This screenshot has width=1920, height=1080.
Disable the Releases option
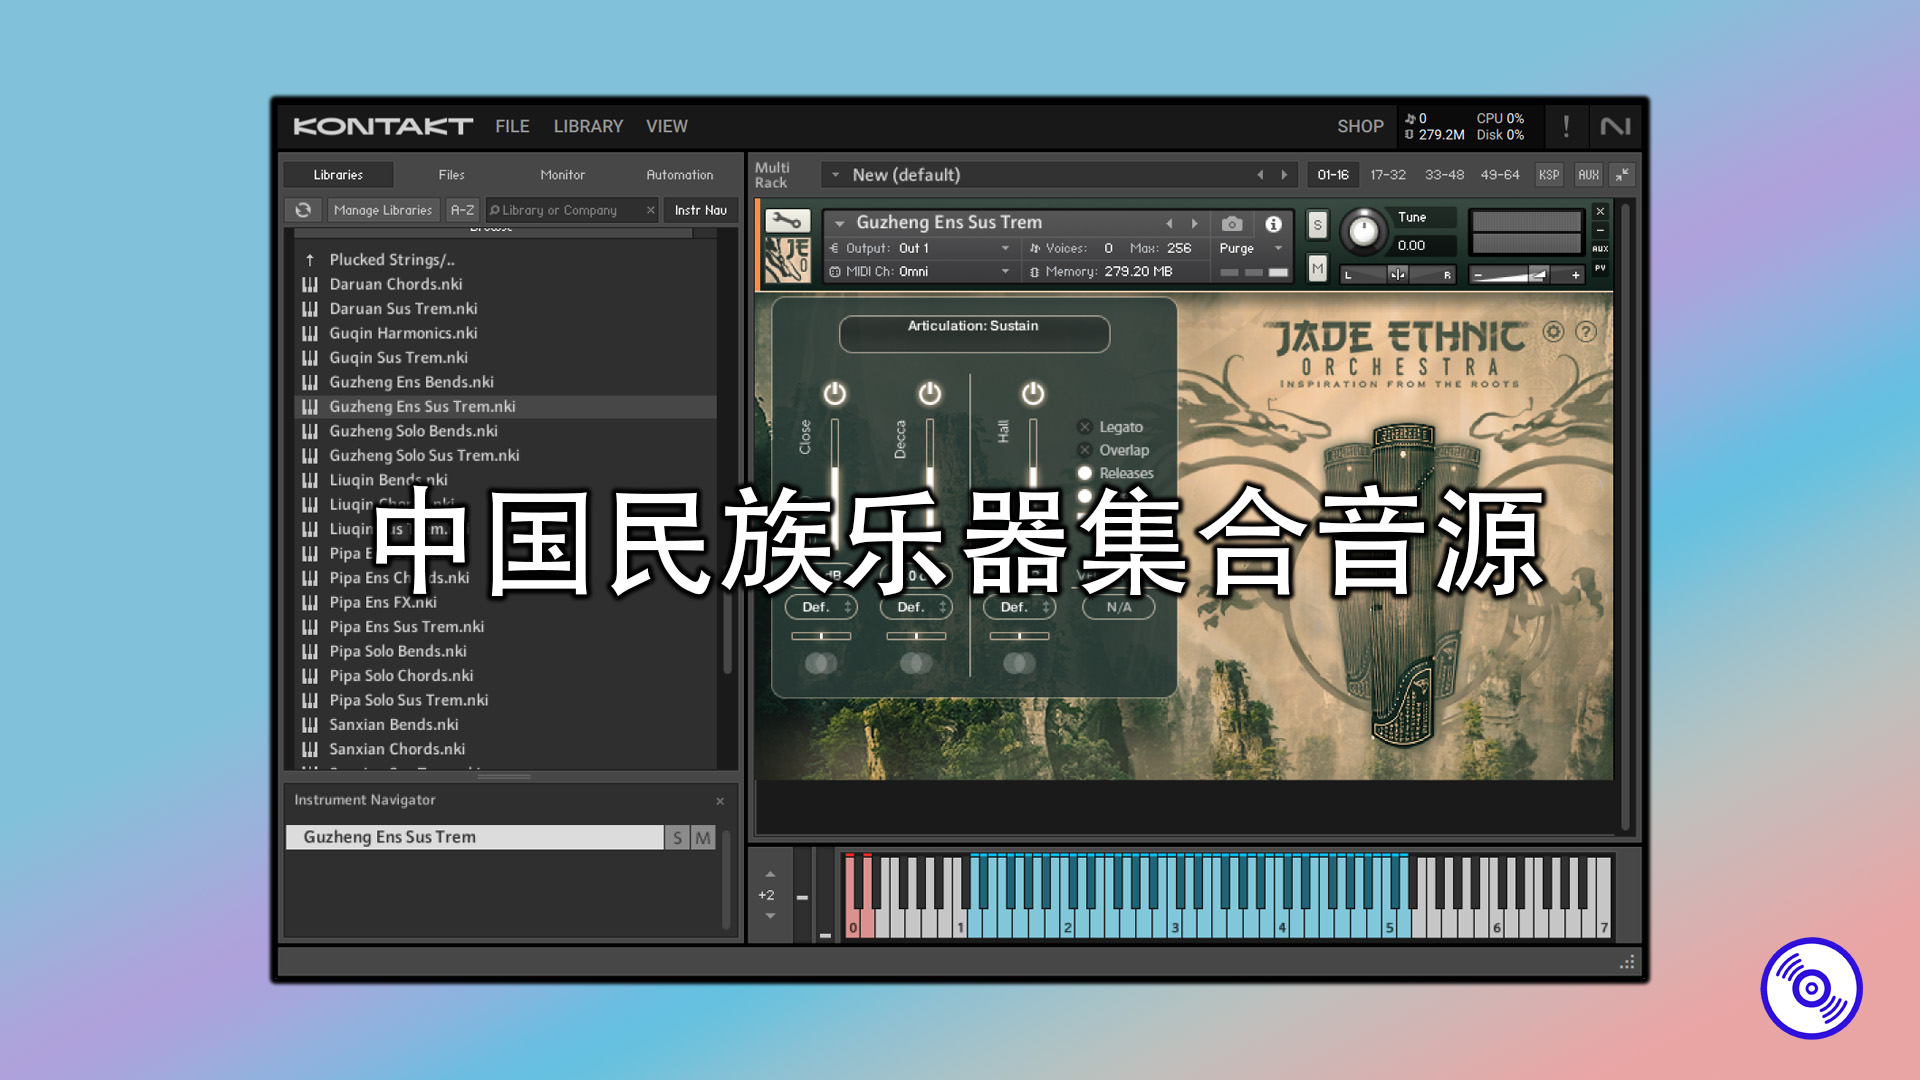[x=1085, y=473]
